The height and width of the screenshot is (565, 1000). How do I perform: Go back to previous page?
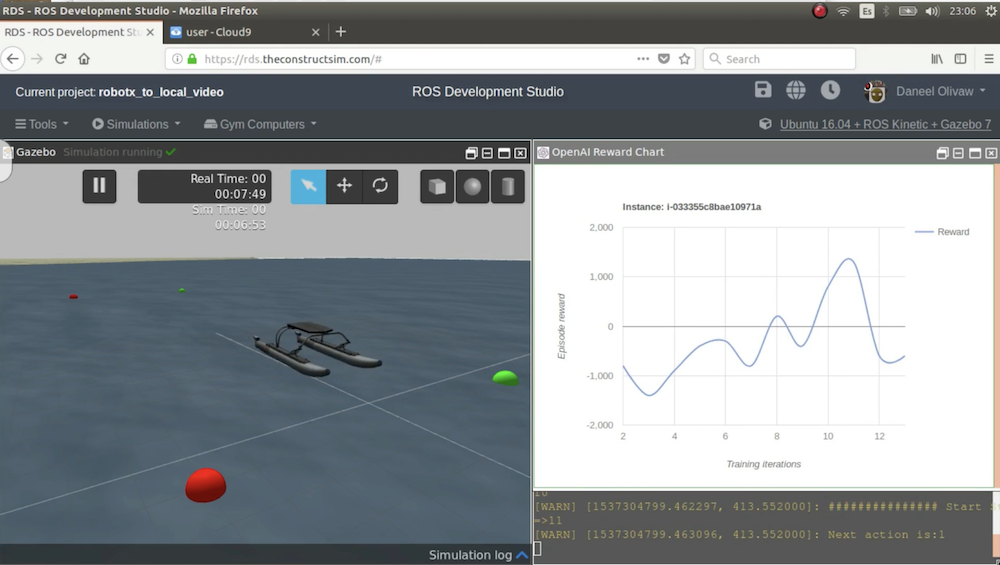pyautogui.click(x=13, y=59)
